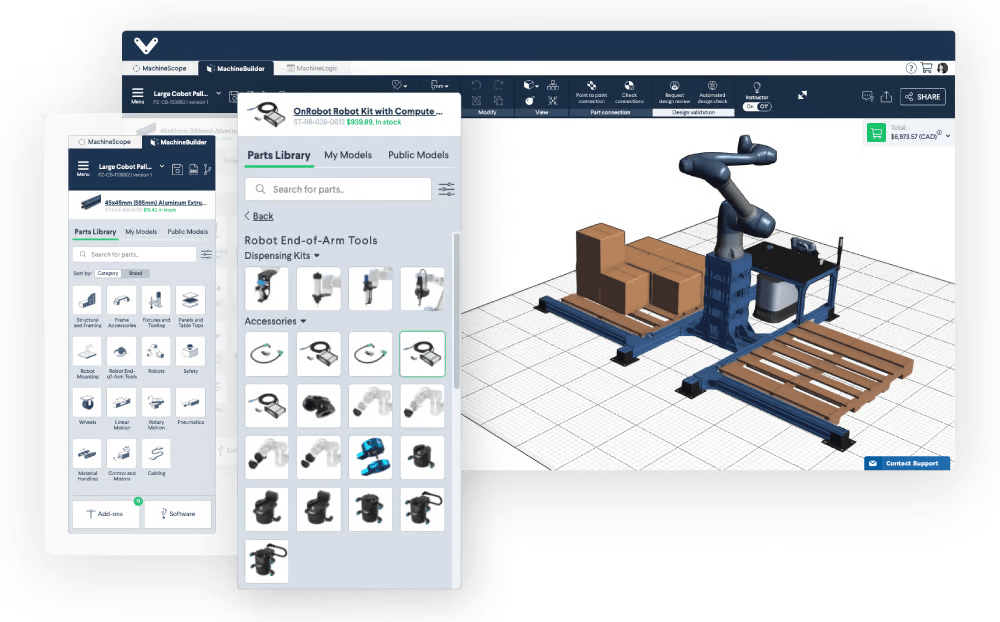
Task: Open Public Models tab in middle panel
Action: click(x=418, y=155)
